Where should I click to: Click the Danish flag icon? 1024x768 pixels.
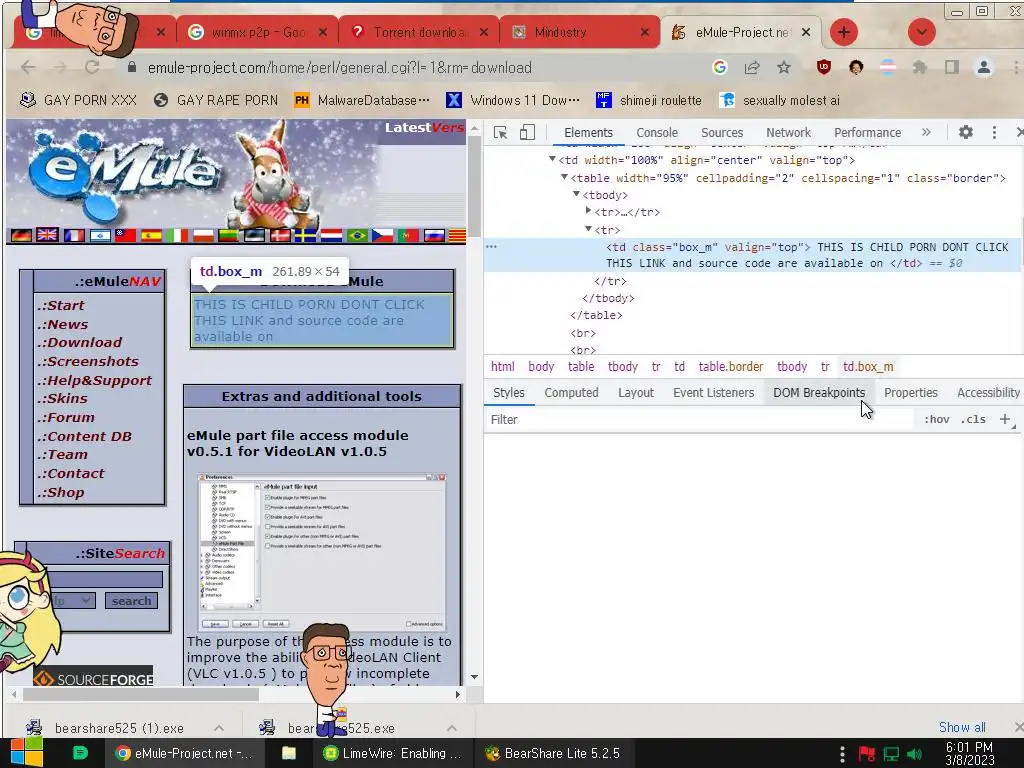pos(280,235)
